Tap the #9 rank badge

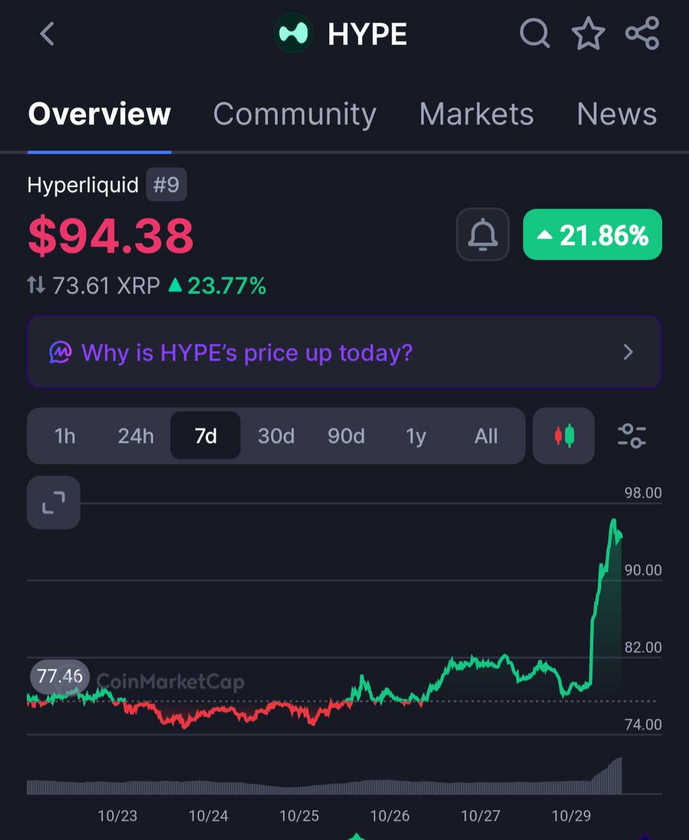pyautogui.click(x=166, y=185)
